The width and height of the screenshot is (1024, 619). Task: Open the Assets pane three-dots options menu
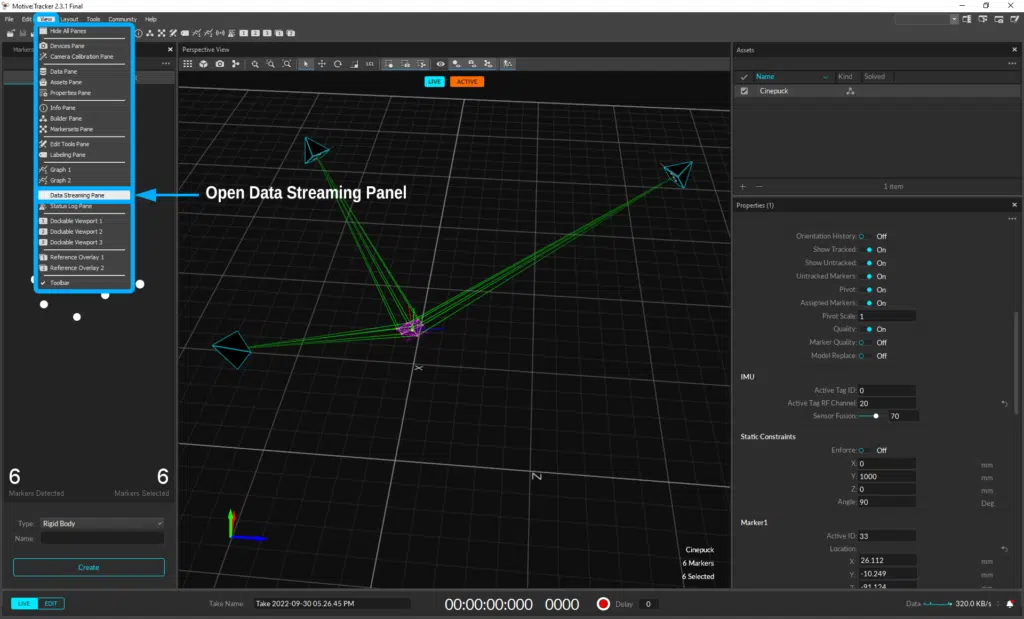coord(1012,63)
